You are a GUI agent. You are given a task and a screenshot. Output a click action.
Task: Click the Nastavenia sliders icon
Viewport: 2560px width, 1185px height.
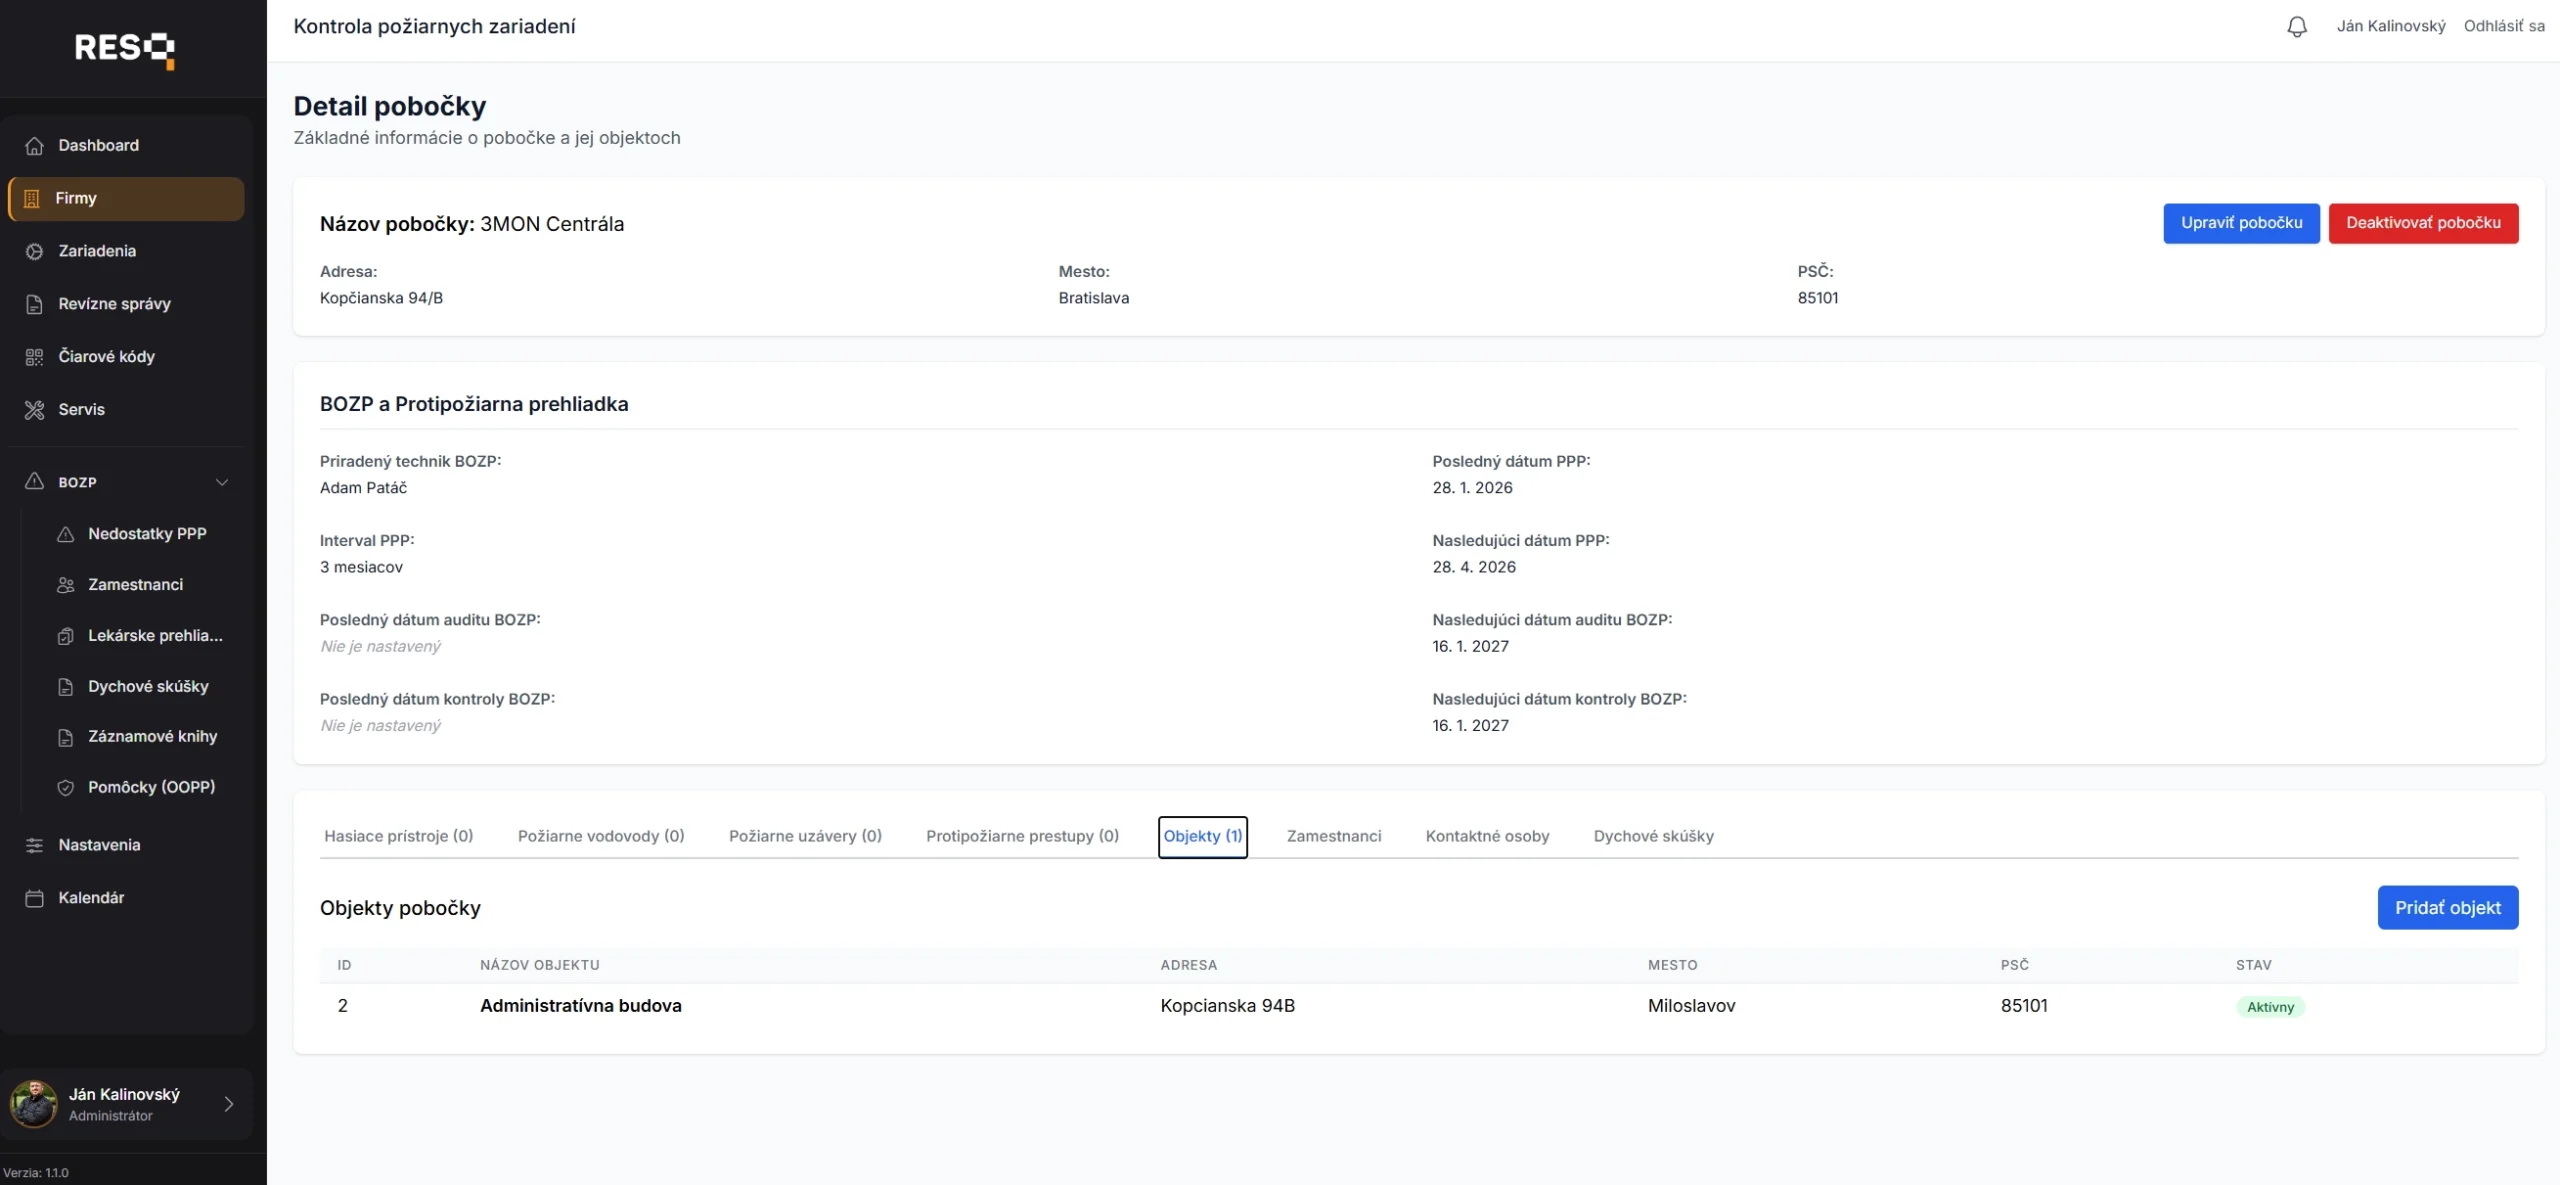35,846
